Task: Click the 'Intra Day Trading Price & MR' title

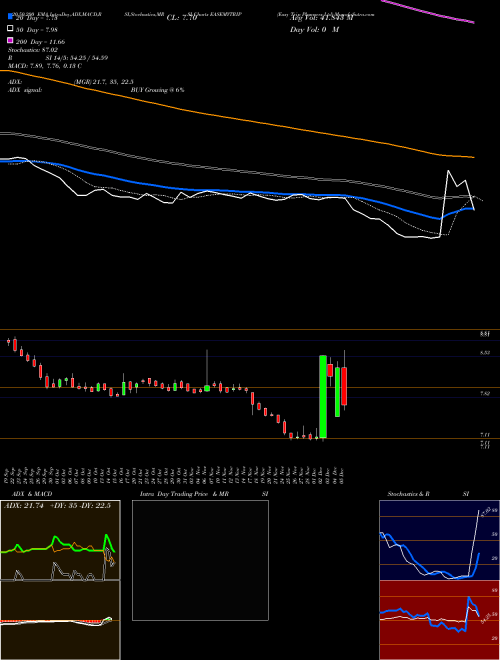Action: (x=184, y=494)
